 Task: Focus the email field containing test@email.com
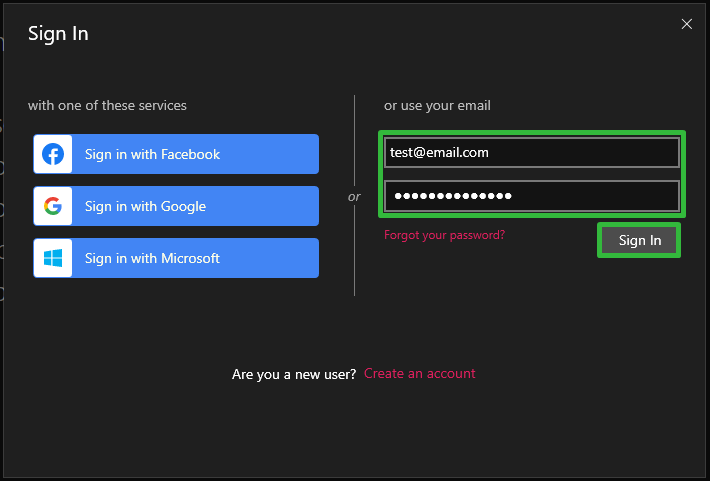(x=532, y=153)
